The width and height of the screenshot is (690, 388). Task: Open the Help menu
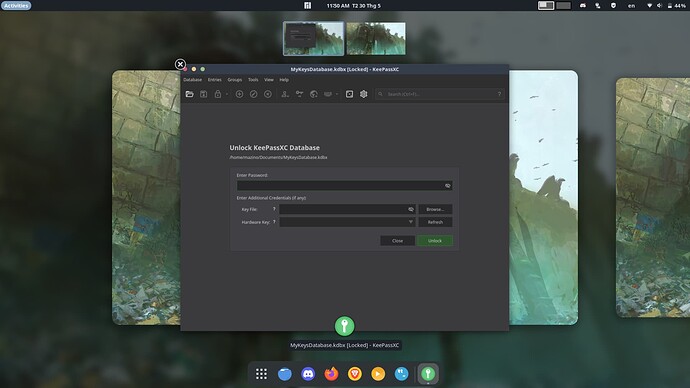284,80
